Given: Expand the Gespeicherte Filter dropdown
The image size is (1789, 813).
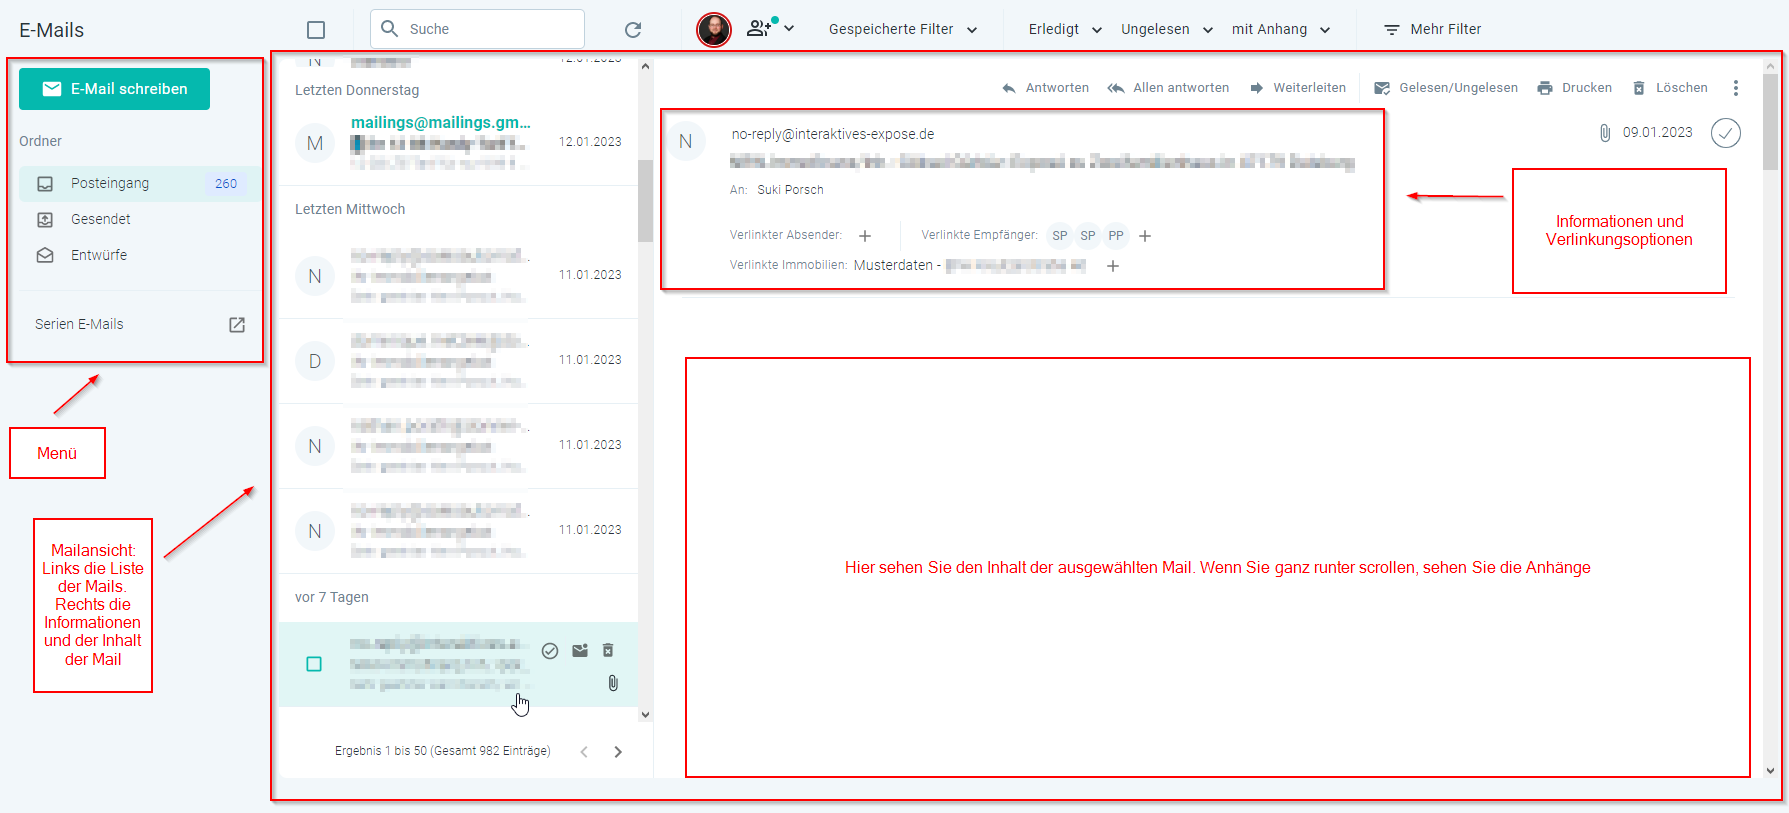Looking at the screenshot, I should click(x=902, y=30).
